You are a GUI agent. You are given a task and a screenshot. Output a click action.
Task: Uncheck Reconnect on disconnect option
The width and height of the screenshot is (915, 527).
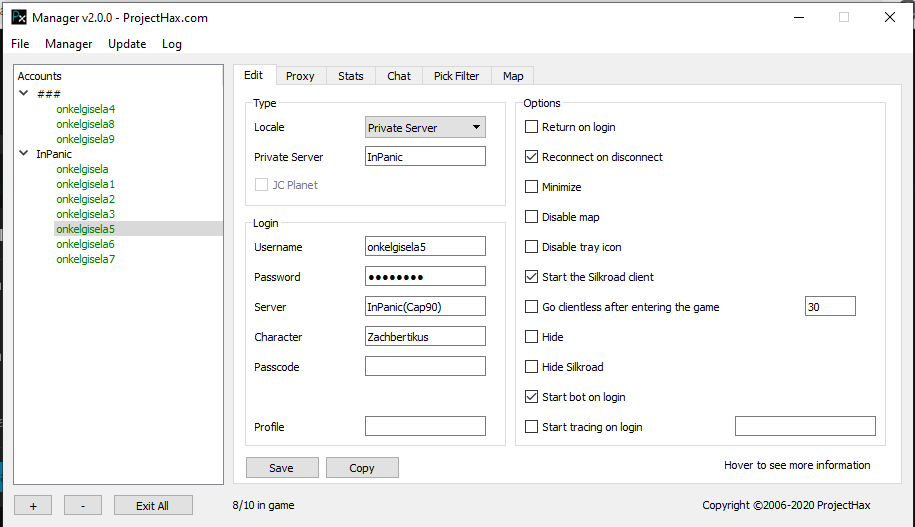pos(532,157)
